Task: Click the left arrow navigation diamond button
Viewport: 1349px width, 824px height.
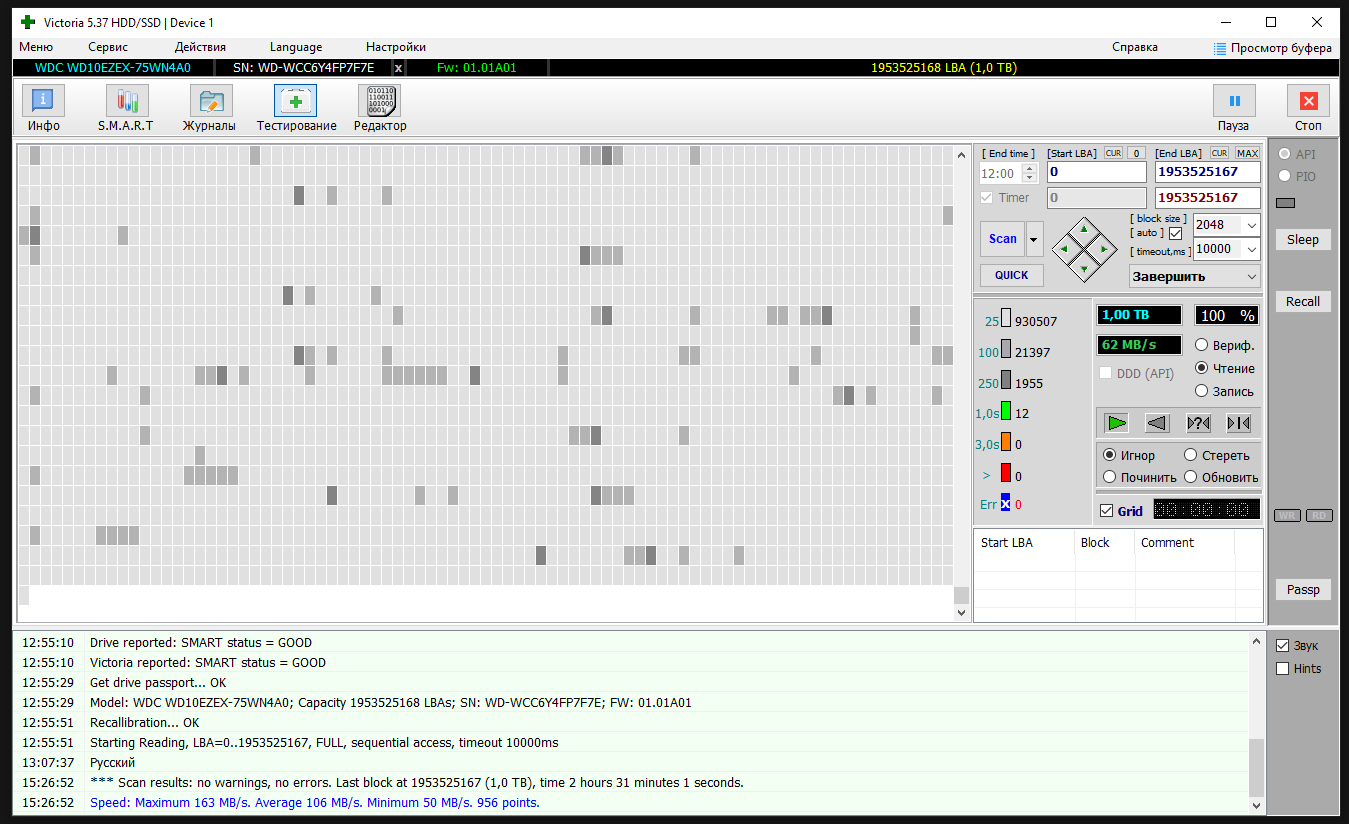Action: 1066,247
